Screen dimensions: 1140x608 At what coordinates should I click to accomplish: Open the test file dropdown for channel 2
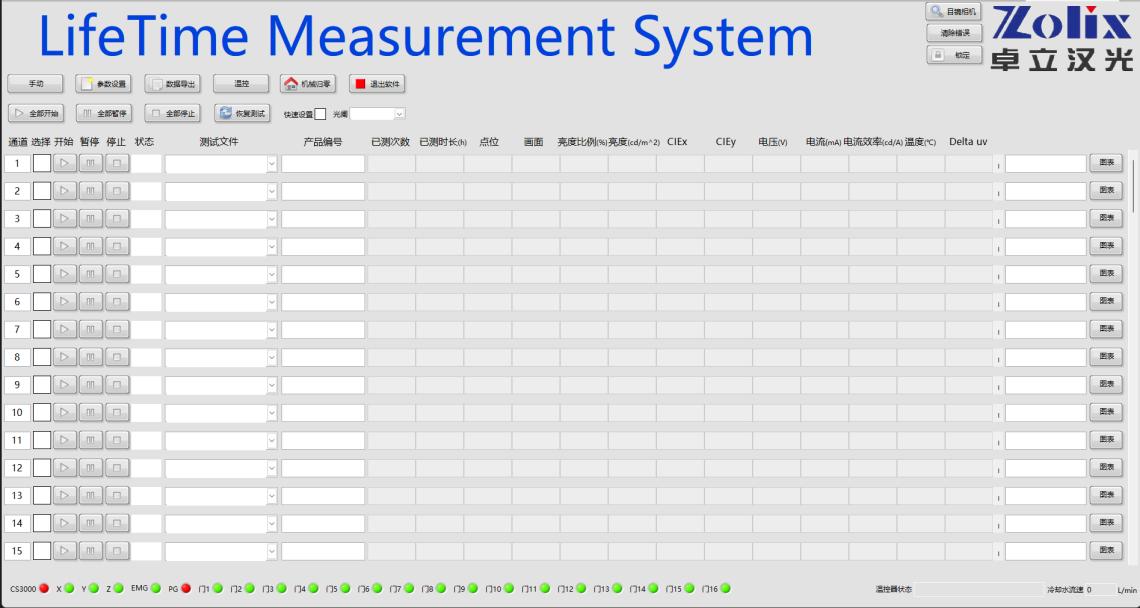tap(271, 191)
